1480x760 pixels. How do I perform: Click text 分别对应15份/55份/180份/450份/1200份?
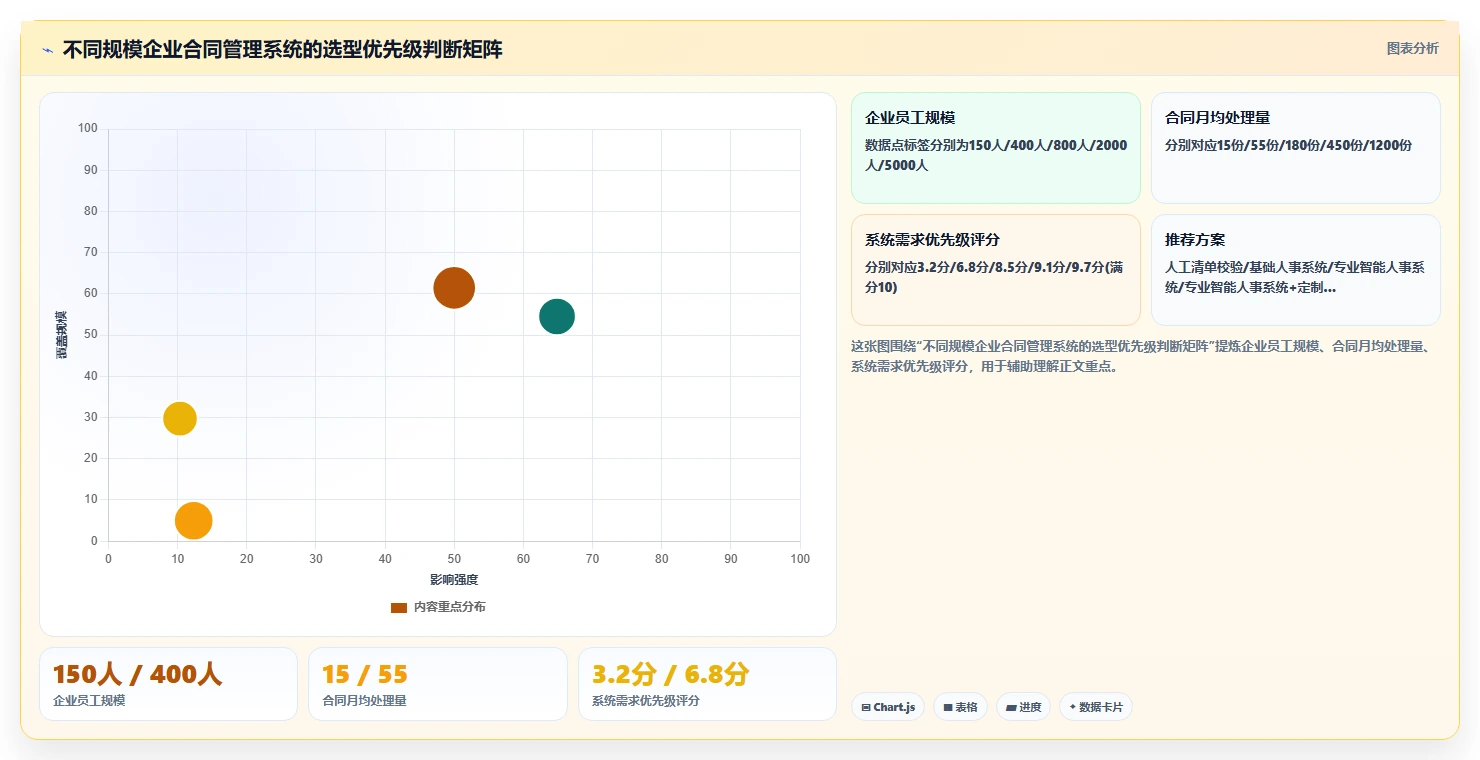tap(1288, 145)
